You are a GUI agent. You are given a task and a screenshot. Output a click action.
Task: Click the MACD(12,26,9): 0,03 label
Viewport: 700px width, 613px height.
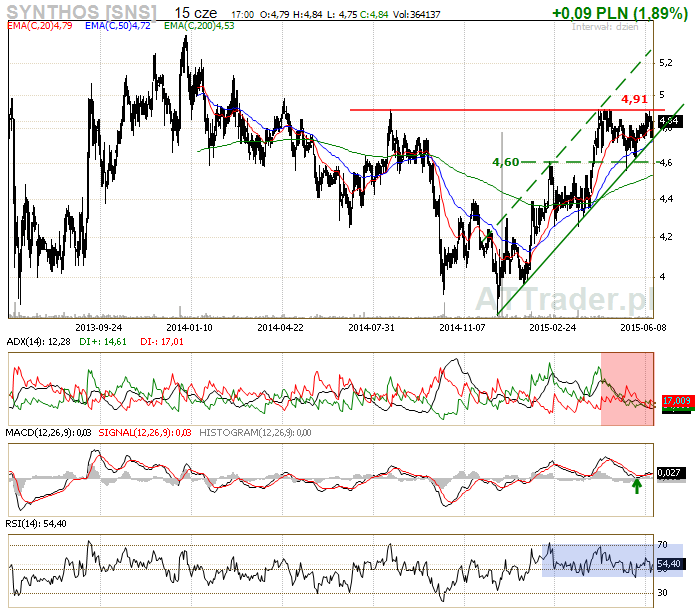pos(48,433)
